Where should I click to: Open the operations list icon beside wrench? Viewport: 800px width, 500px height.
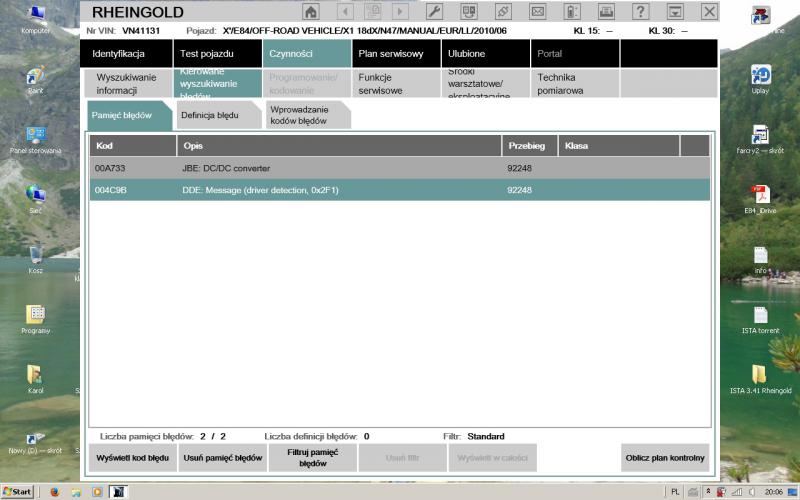click(468, 12)
